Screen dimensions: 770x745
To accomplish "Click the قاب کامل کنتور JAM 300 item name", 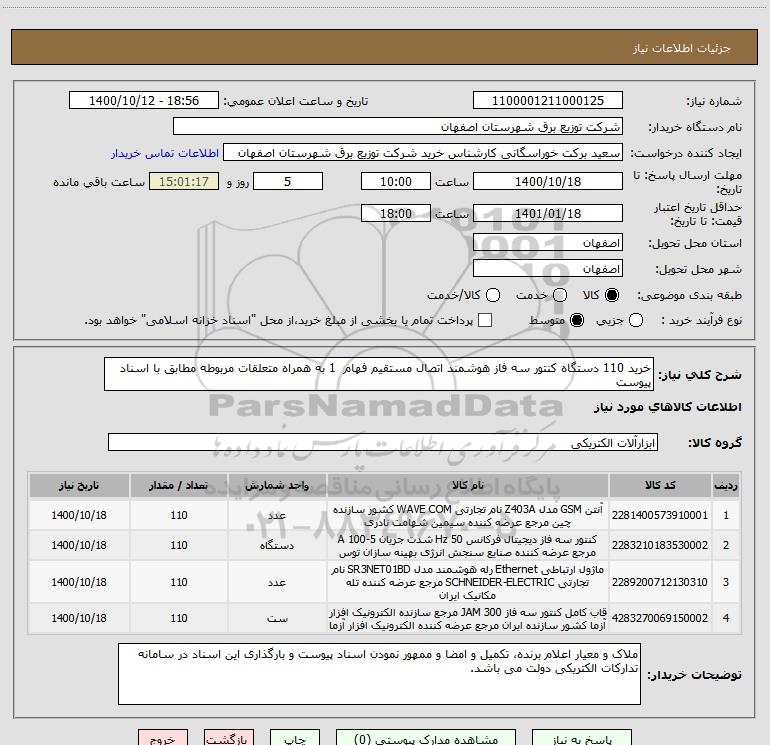I will pos(468,619).
